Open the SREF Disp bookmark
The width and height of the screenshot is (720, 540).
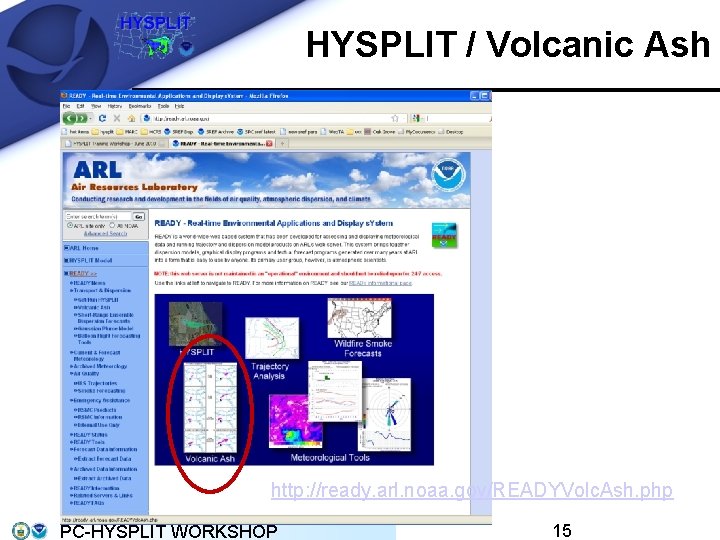pos(179,132)
